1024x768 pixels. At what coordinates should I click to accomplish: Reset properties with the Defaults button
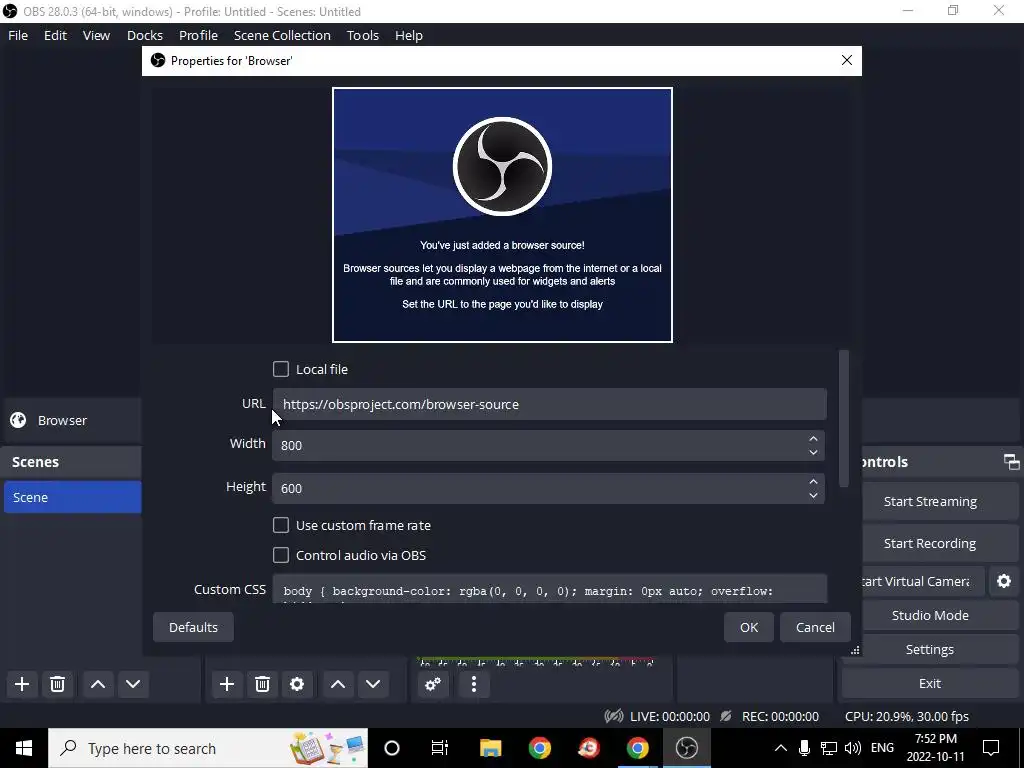pos(193,627)
